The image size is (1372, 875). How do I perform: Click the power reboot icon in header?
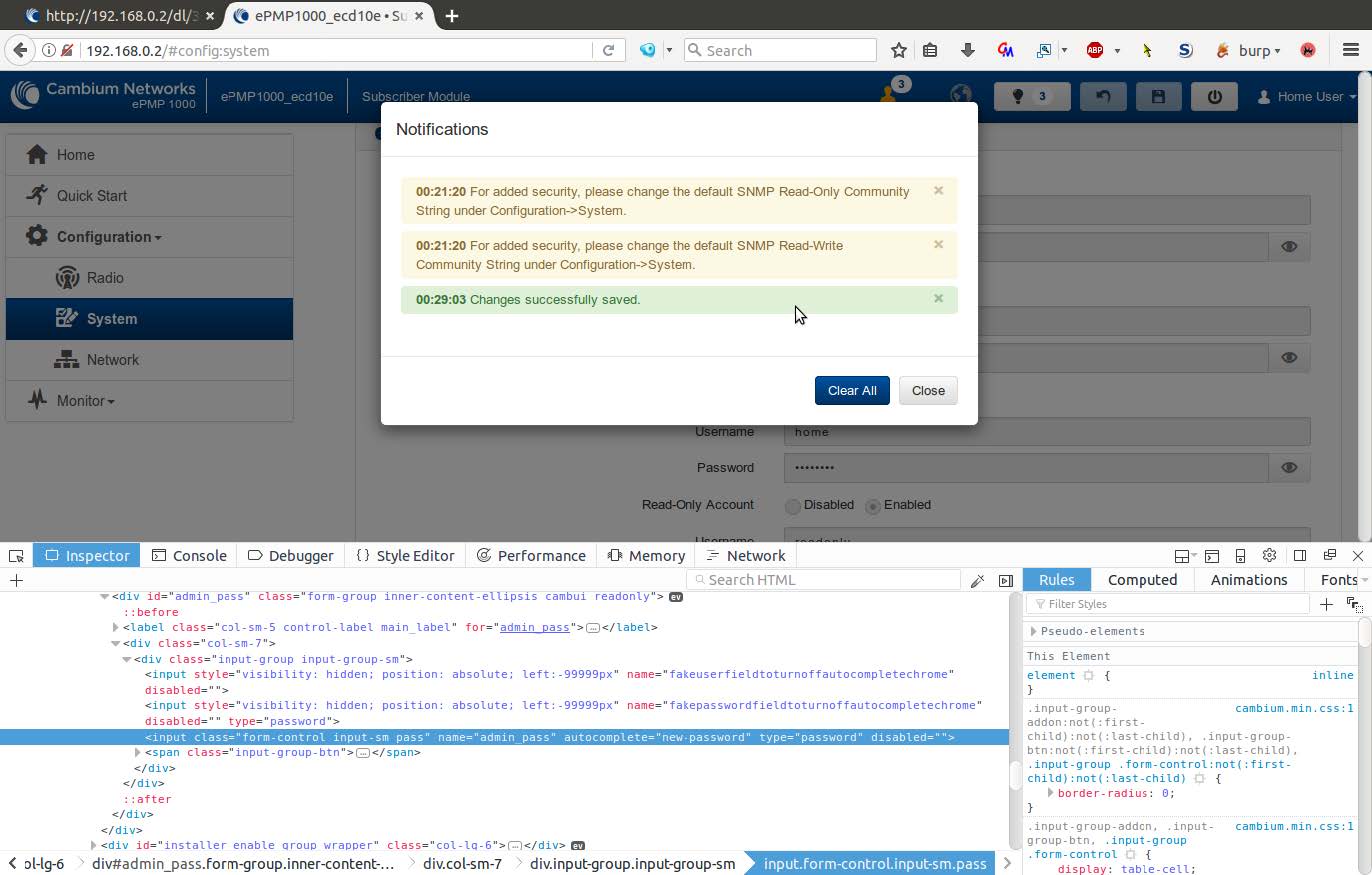click(x=1214, y=97)
